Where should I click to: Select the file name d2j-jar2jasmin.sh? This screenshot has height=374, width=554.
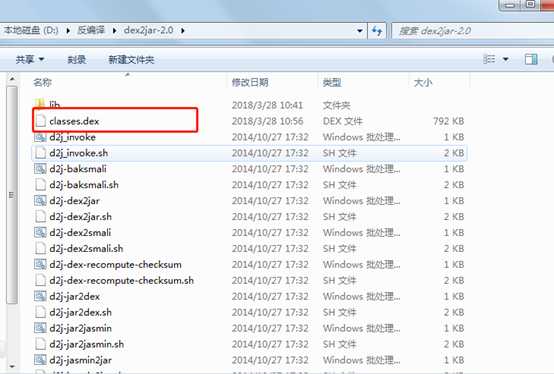point(87,344)
